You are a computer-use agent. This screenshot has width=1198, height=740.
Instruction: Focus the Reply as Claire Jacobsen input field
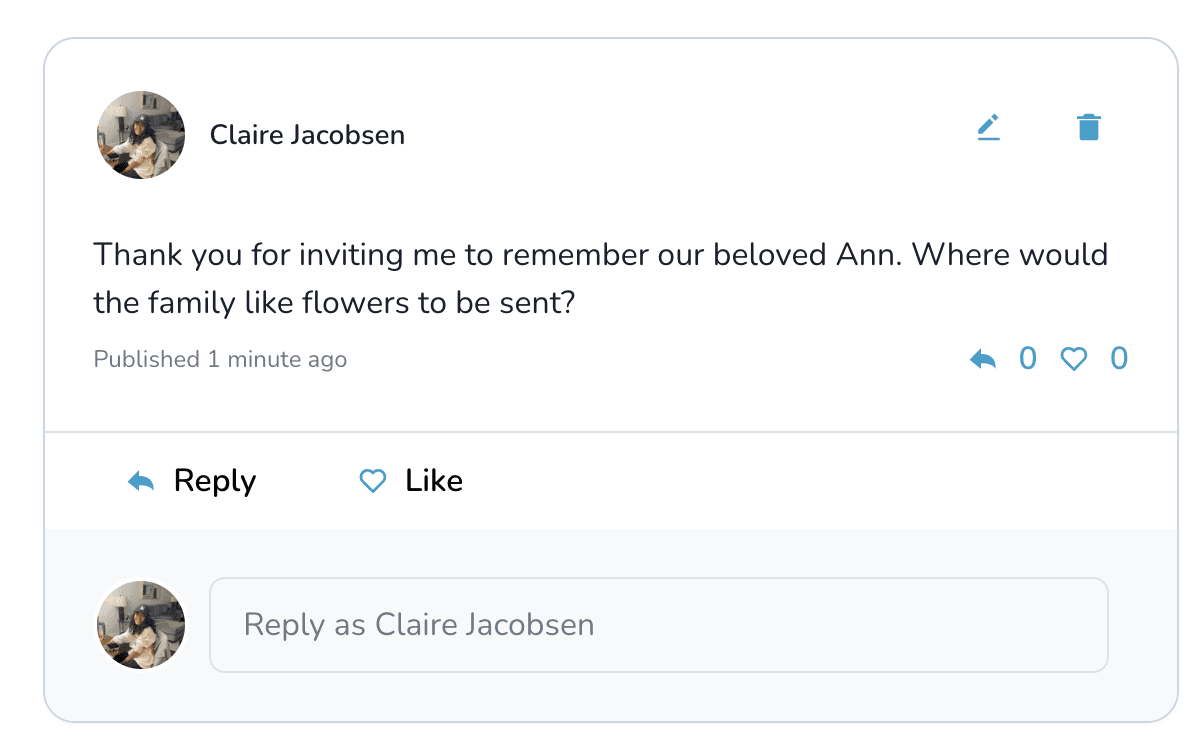(x=660, y=624)
